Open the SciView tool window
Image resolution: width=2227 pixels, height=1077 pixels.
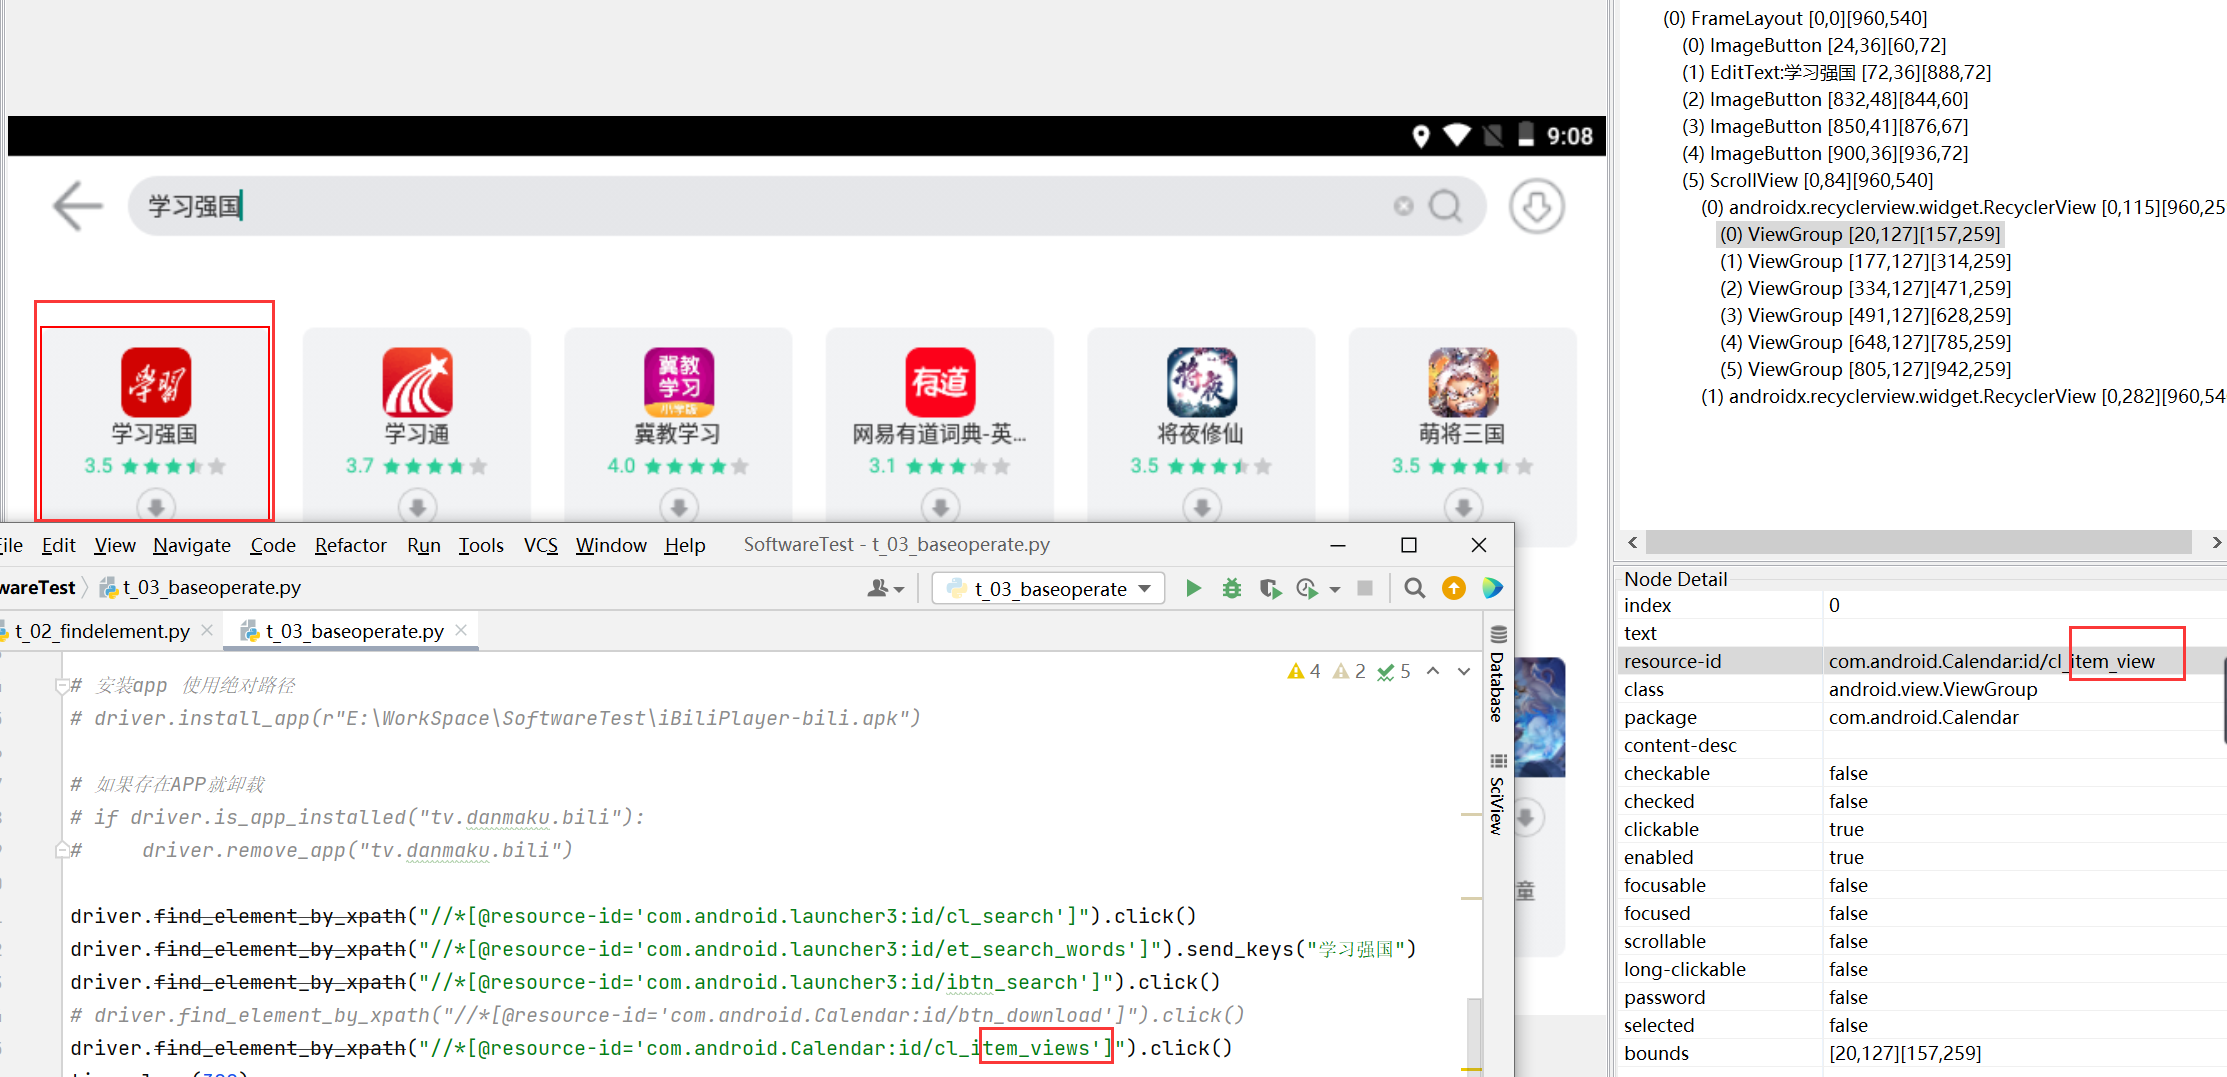coord(1497,793)
